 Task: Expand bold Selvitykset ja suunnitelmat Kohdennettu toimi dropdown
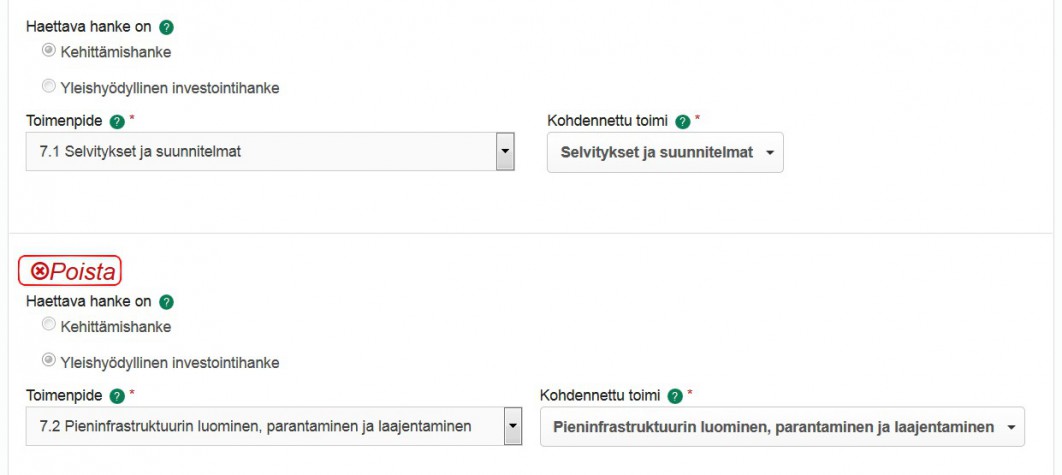(x=665, y=152)
